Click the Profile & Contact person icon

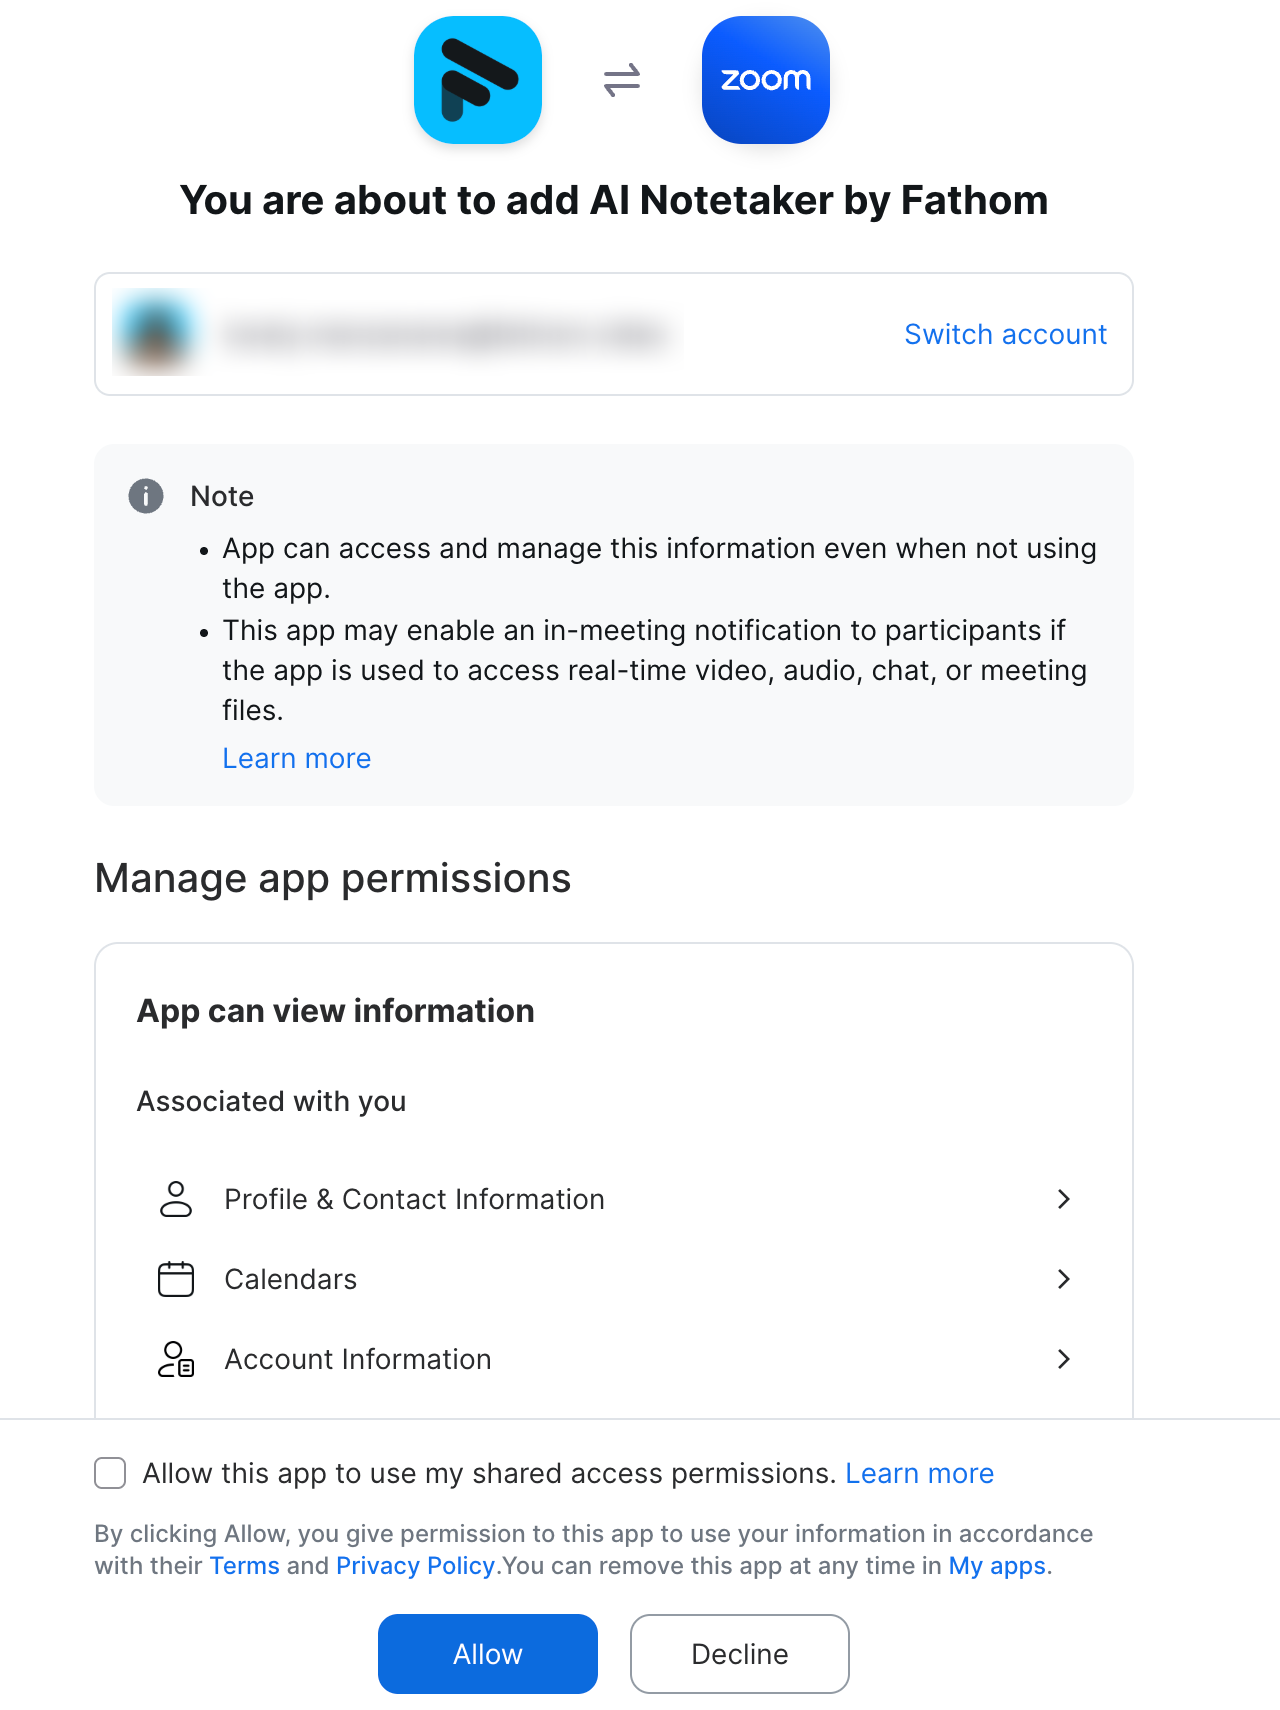176,1199
